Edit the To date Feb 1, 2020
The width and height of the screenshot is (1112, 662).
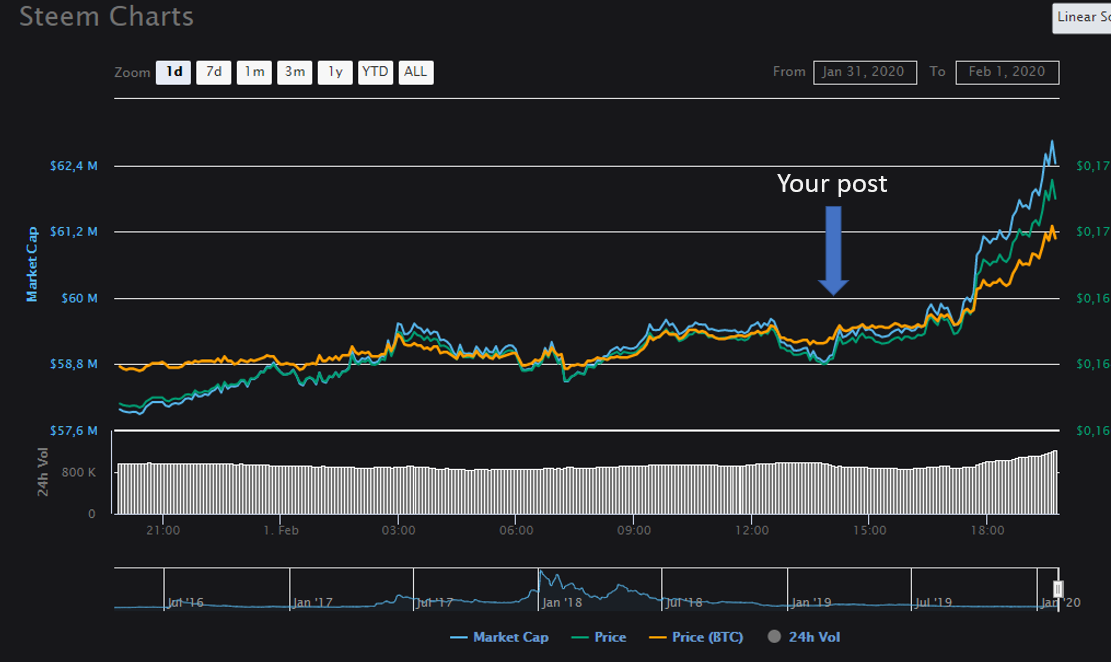(x=1007, y=72)
